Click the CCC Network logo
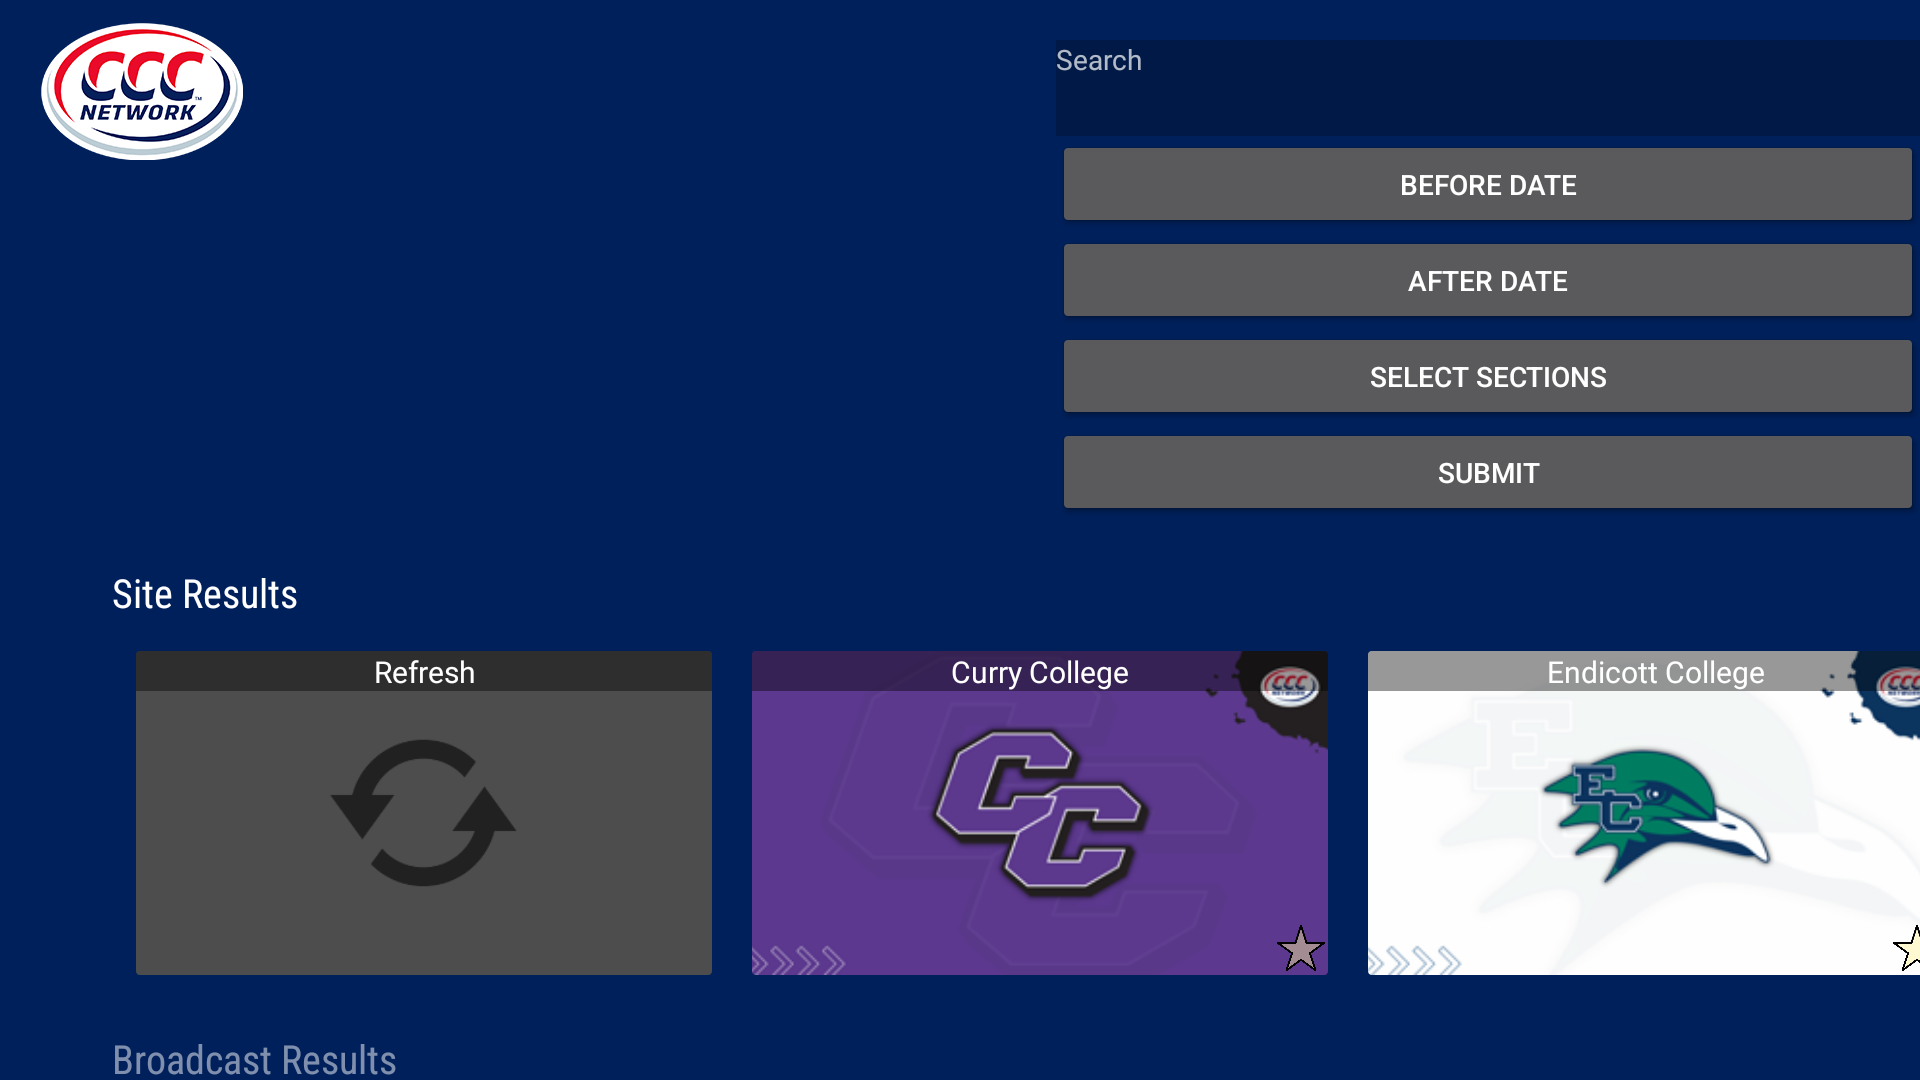Image resolution: width=1920 pixels, height=1080 pixels. pos(141,89)
